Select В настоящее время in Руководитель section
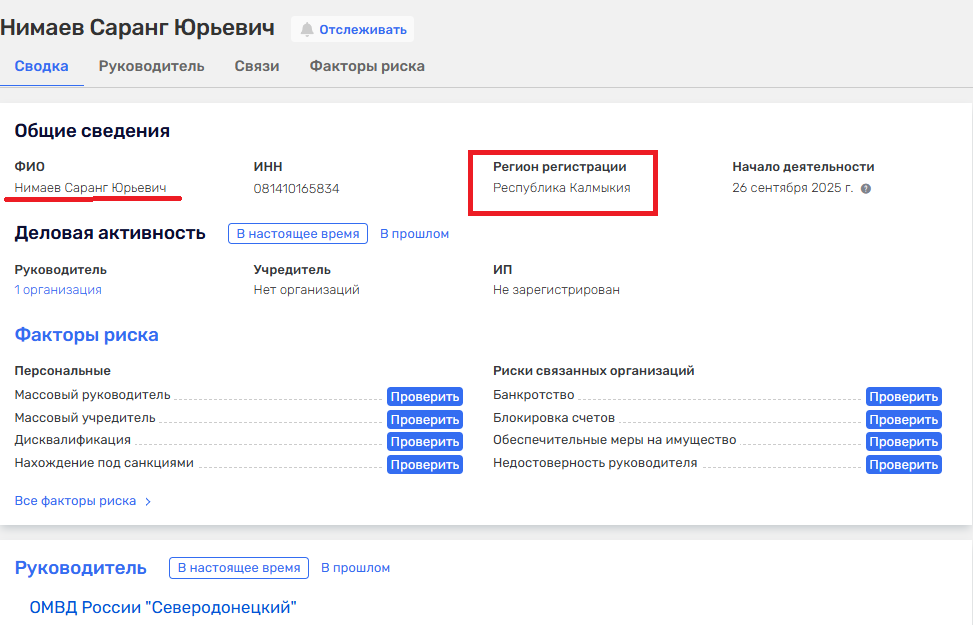This screenshot has height=625, width=973. point(238,568)
